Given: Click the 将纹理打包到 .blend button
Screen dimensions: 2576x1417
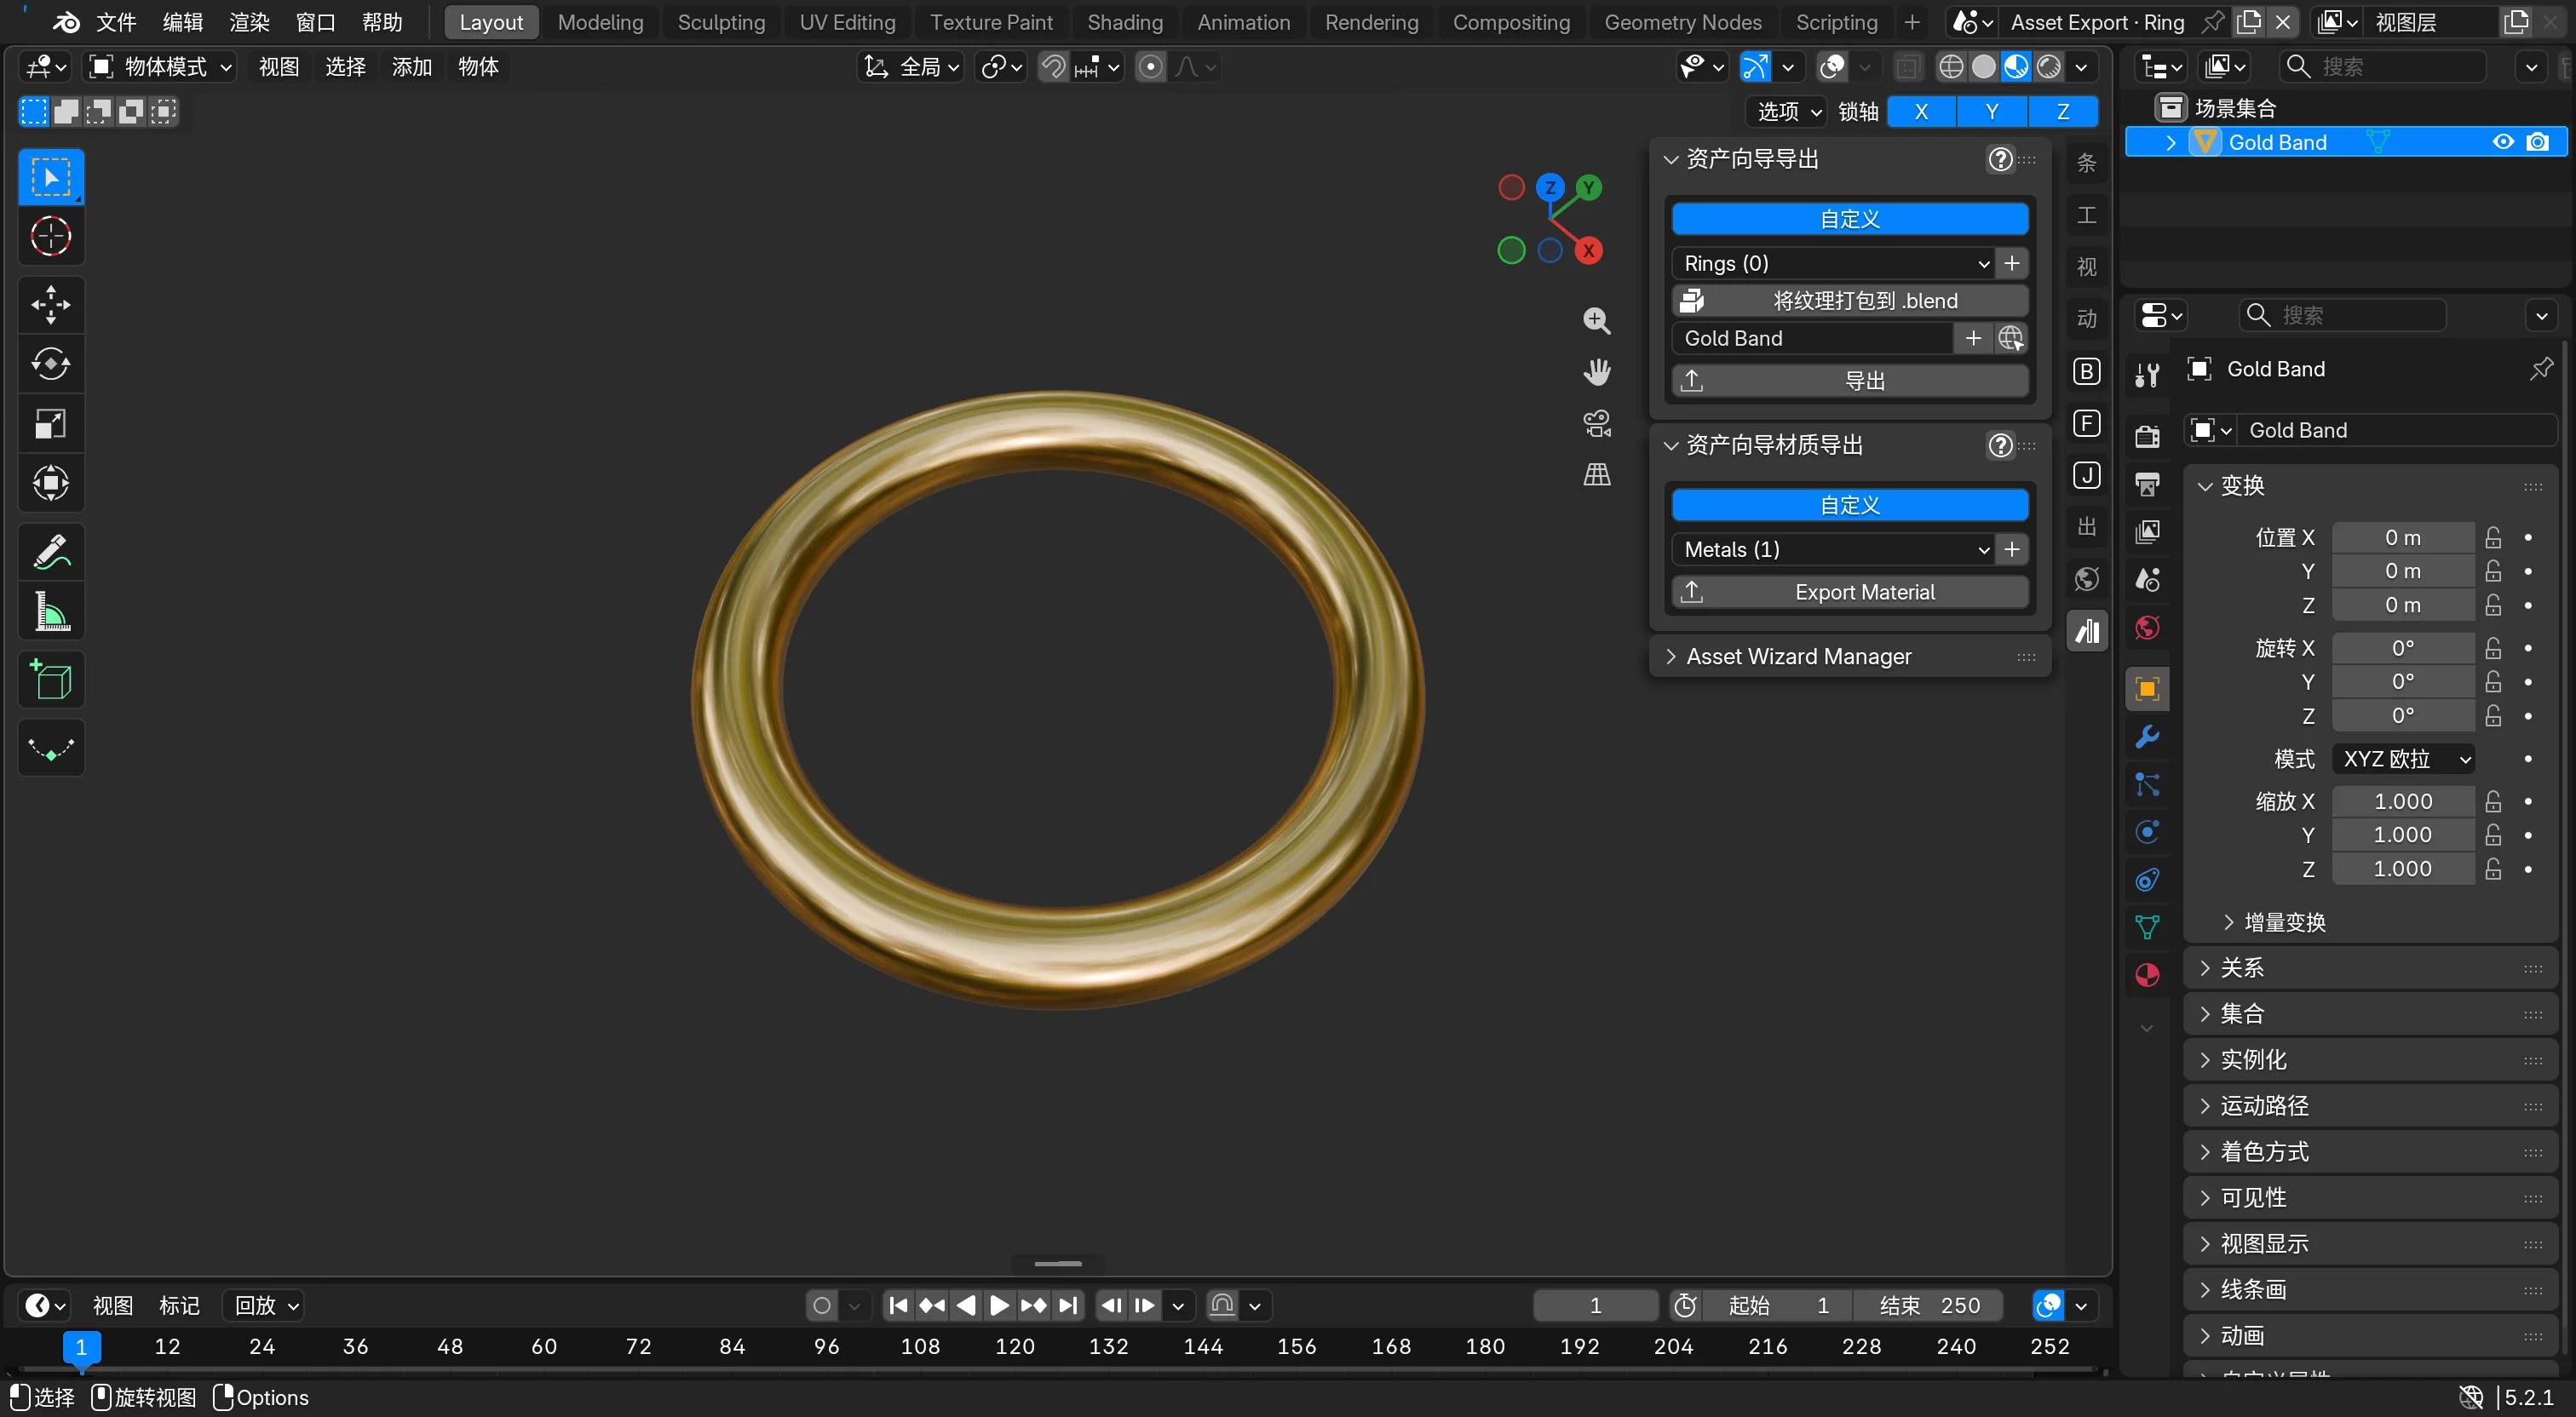Looking at the screenshot, I should click(x=1849, y=301).
